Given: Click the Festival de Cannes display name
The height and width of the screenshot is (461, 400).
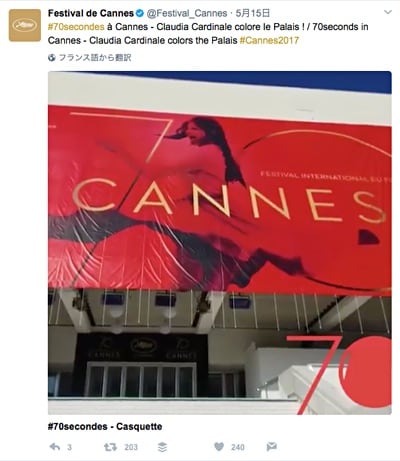Looking at the screenshot, I should (x=91, y=13).
